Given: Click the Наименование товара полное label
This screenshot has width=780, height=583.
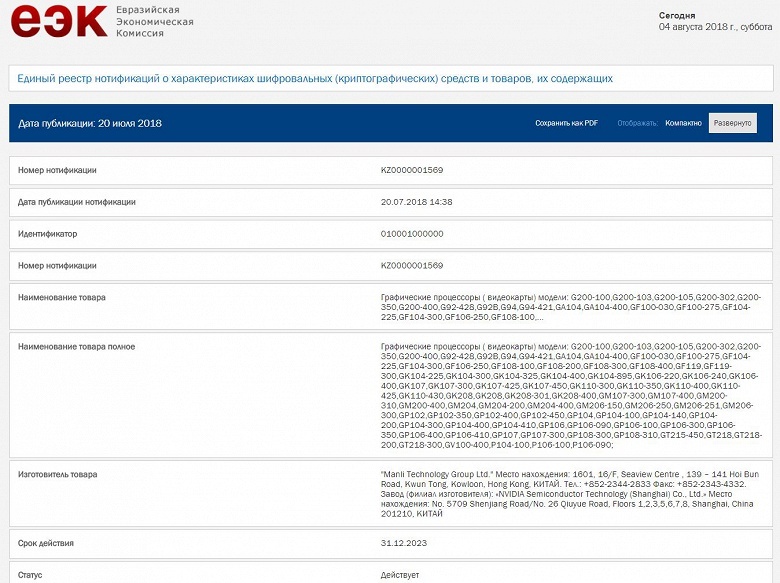Looking at the screenshot, I should [x=76, y=347].
